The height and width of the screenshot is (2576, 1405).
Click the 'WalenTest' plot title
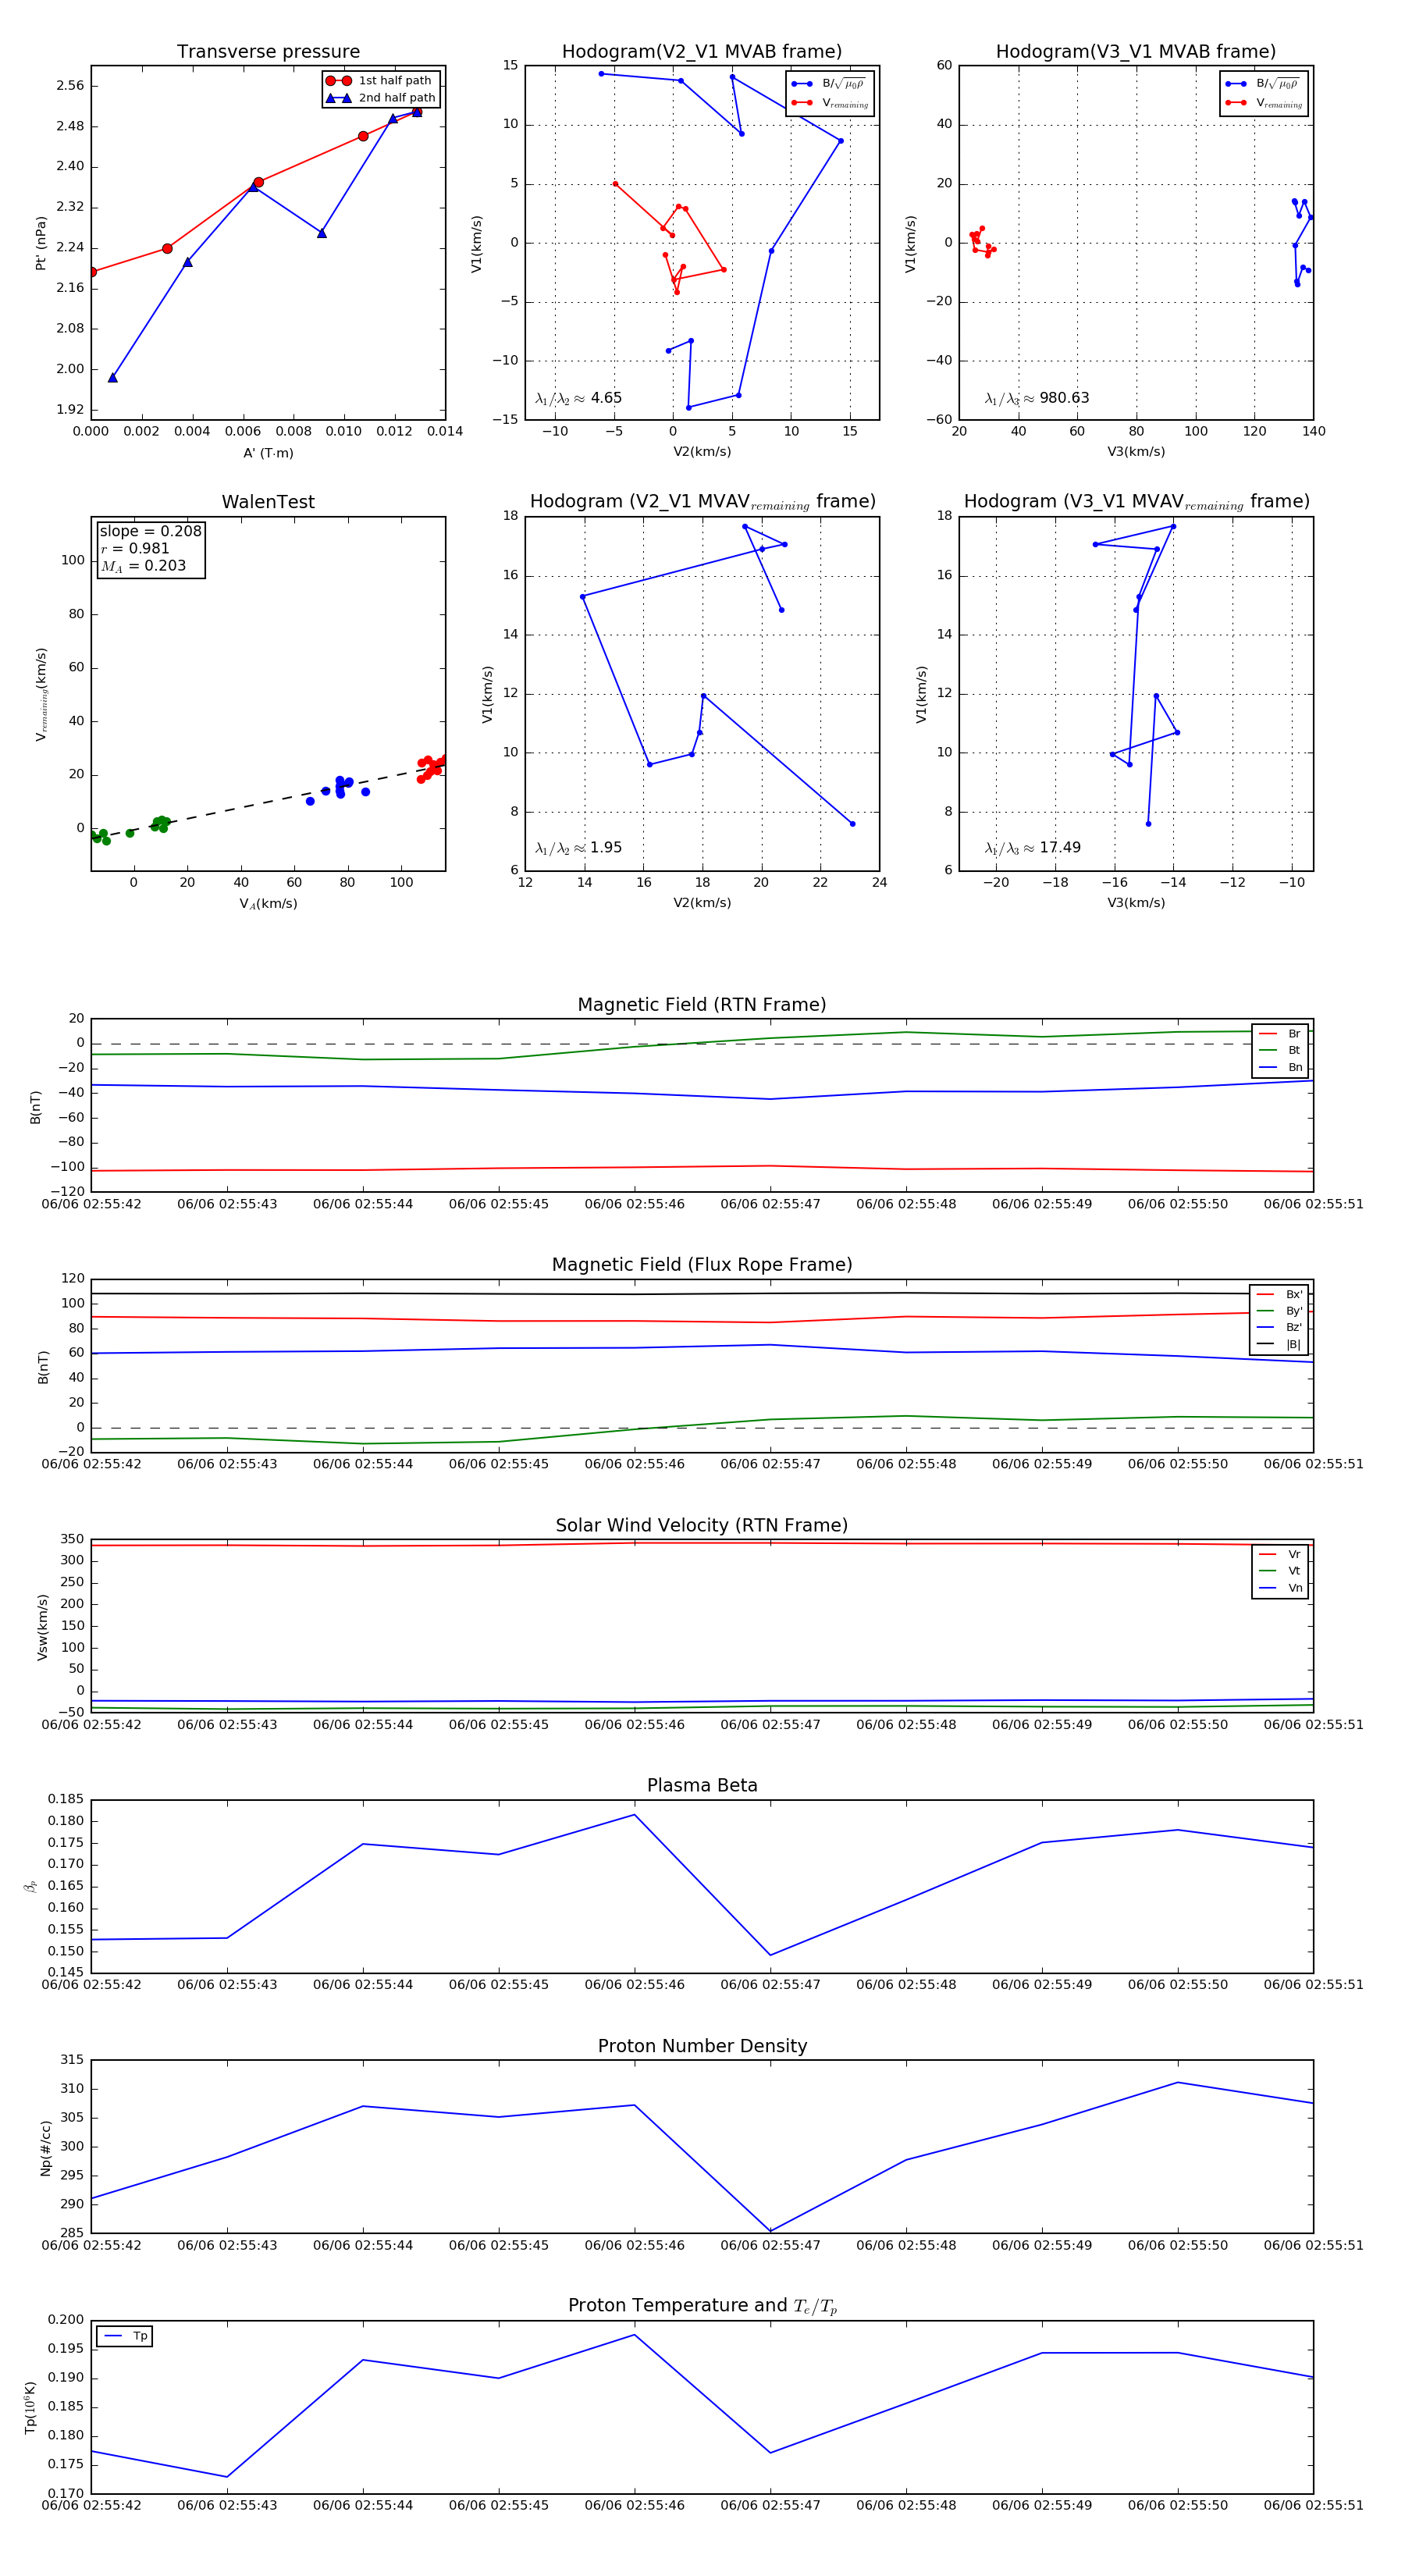[268, 502]
